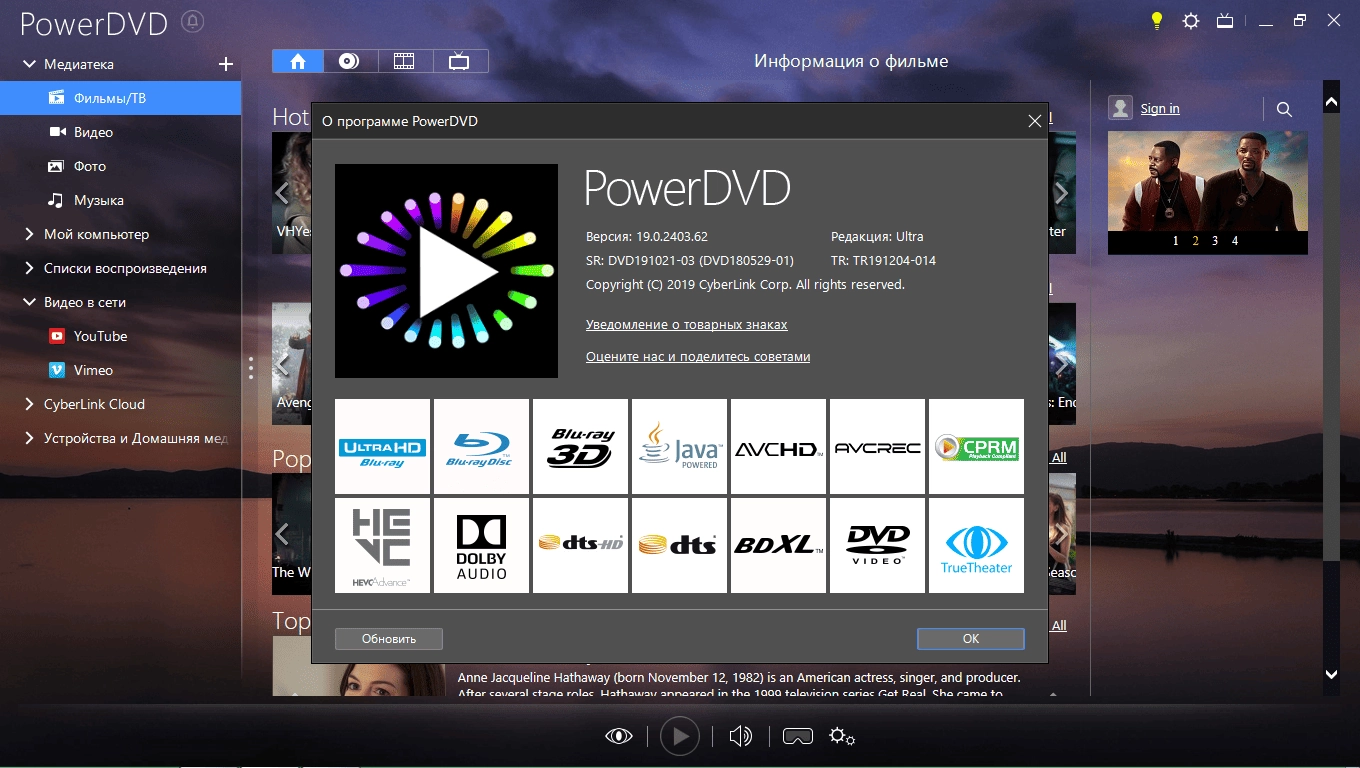Add media with the plus icon
This screenshot has width=1360, height=768.
point(226,64)
